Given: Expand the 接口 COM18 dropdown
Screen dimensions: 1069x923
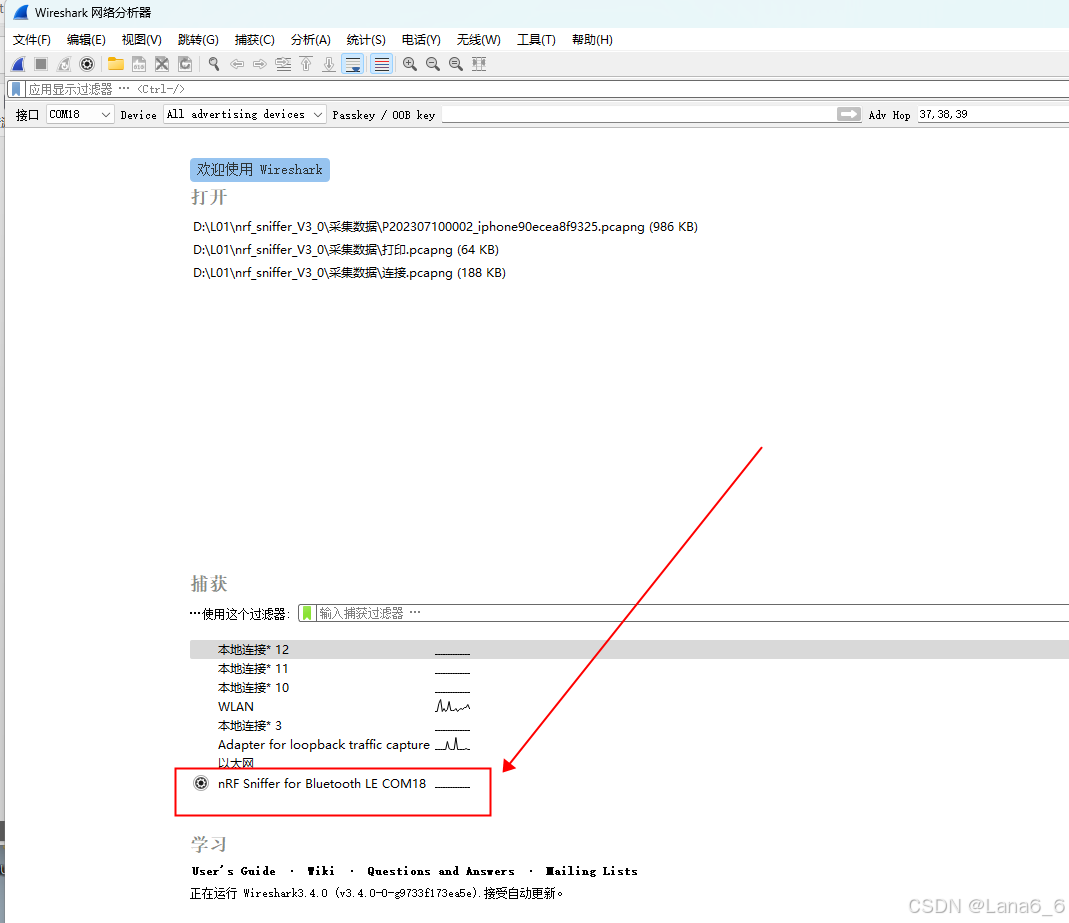Looking at the screenshot, I should [80, 115].
